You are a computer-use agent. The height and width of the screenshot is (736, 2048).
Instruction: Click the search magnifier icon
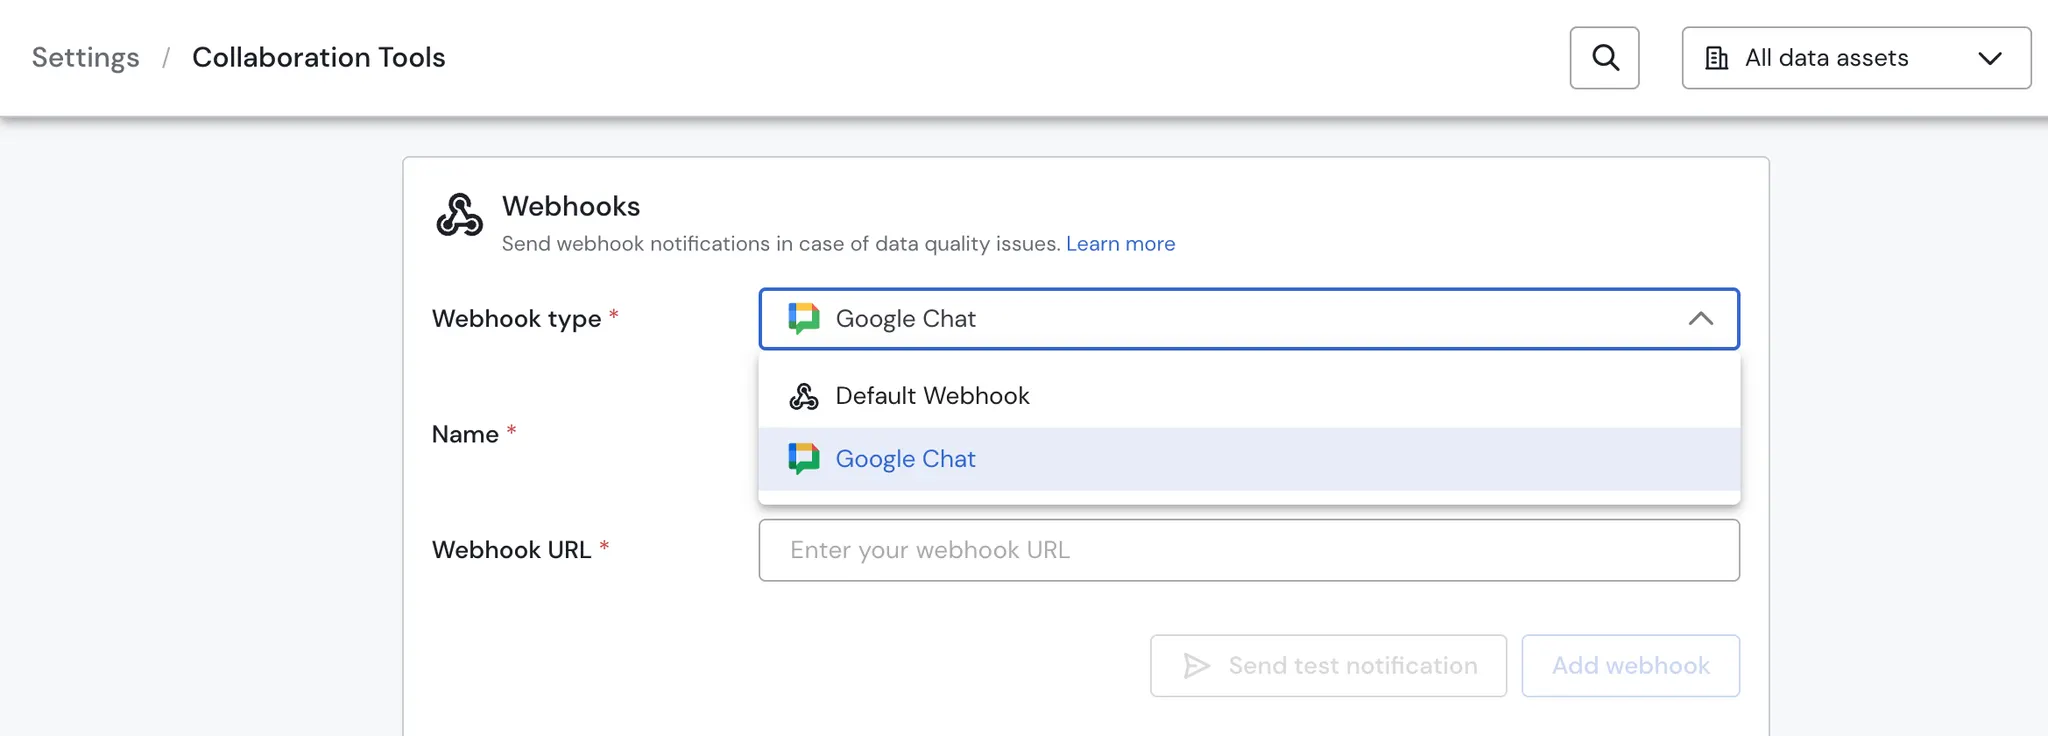pyautogui.click(x=1604, y=58)
